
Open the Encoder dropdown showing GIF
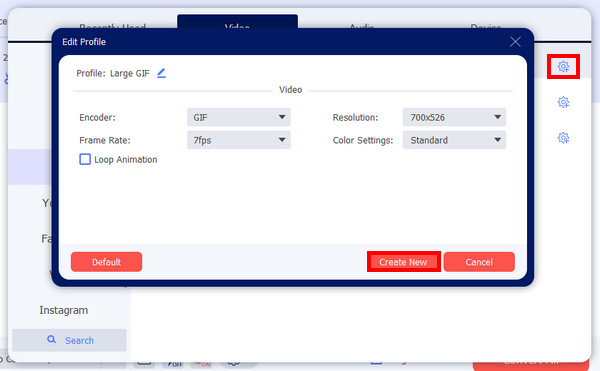coord(239,117)
